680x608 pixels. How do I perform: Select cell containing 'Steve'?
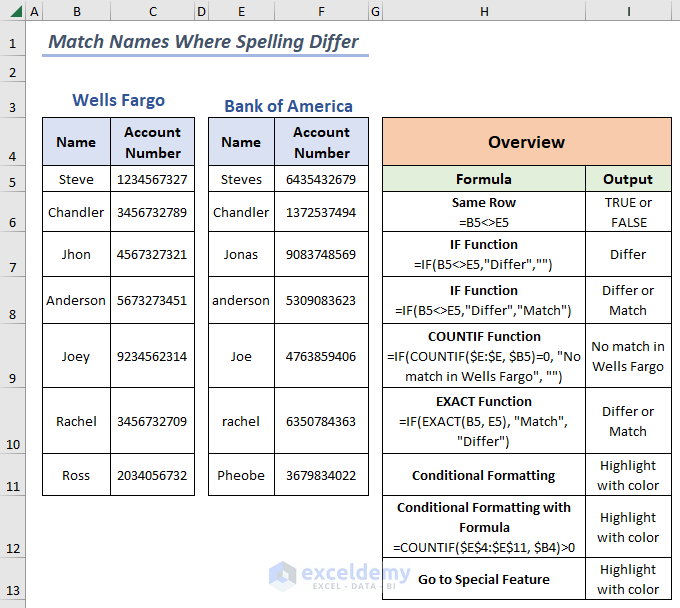(x=76, y=179)
